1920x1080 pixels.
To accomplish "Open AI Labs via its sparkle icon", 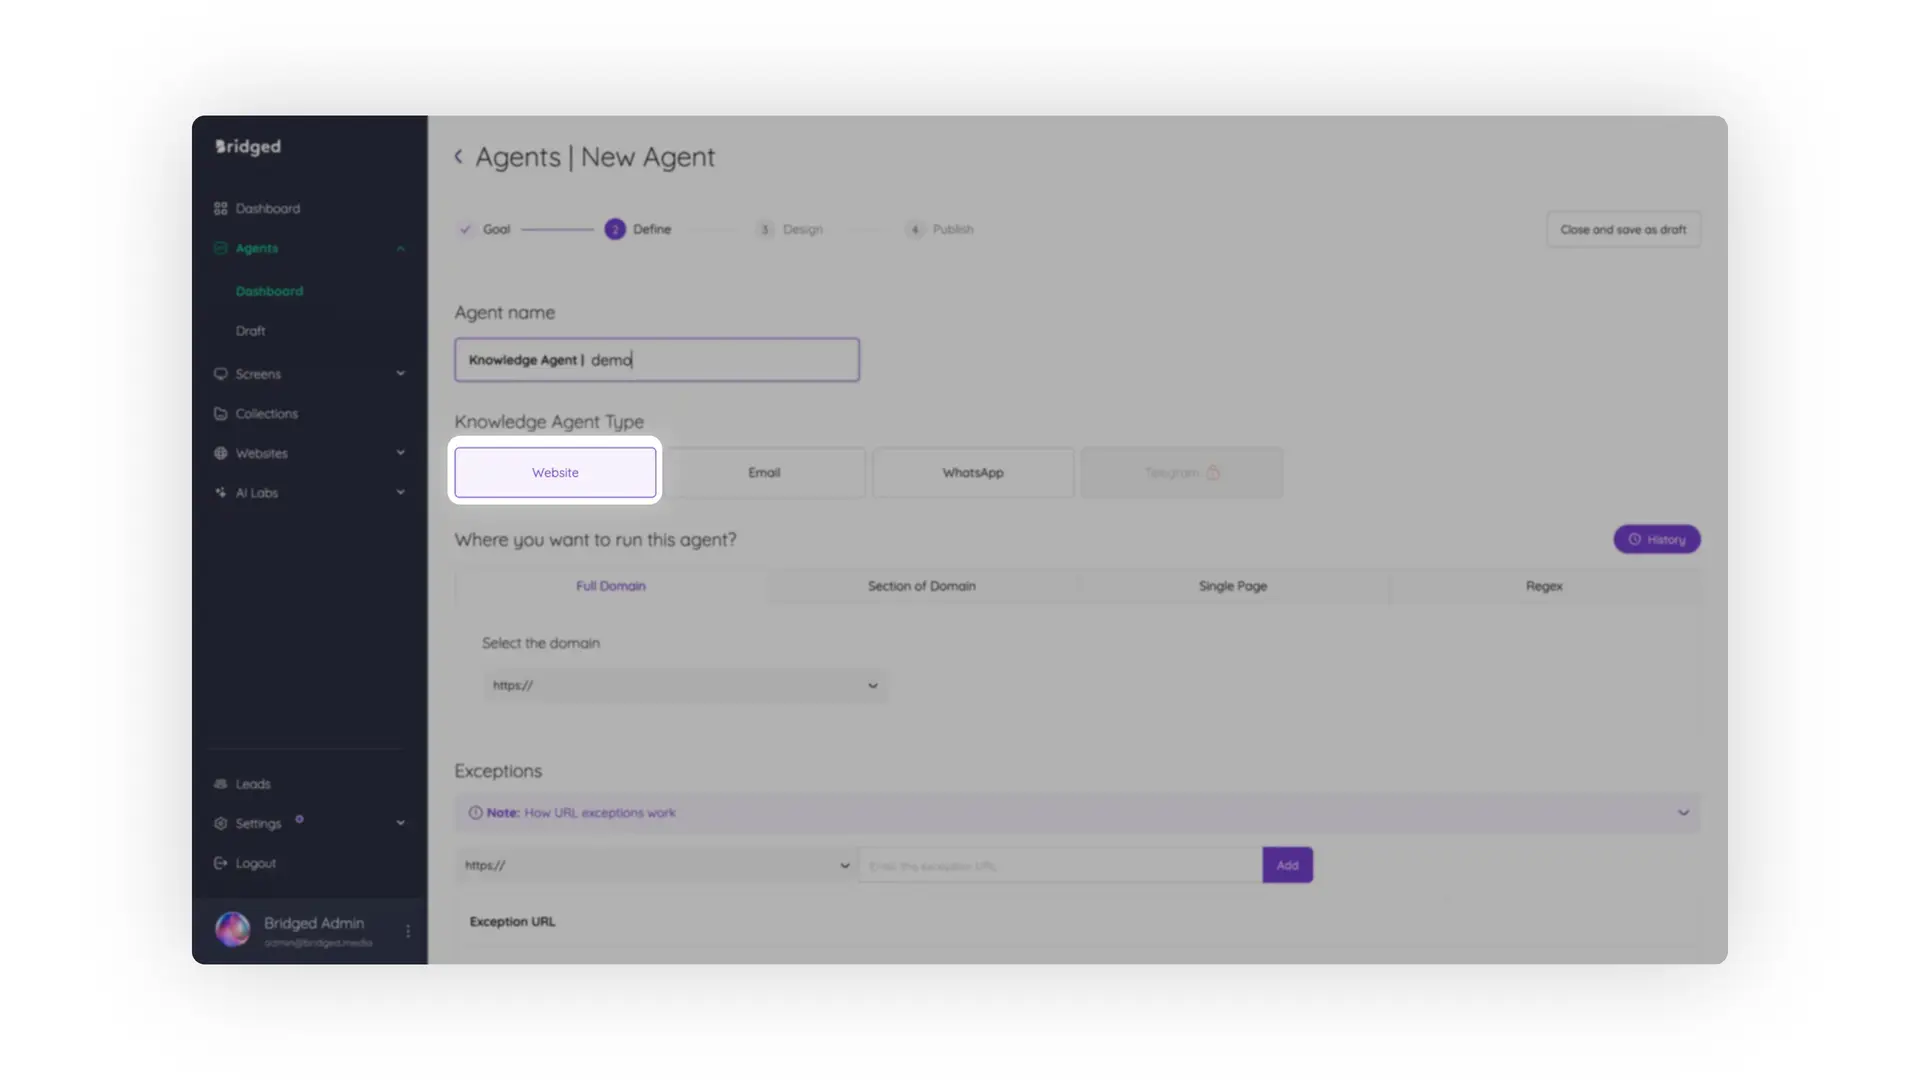I will pos(221,492).
